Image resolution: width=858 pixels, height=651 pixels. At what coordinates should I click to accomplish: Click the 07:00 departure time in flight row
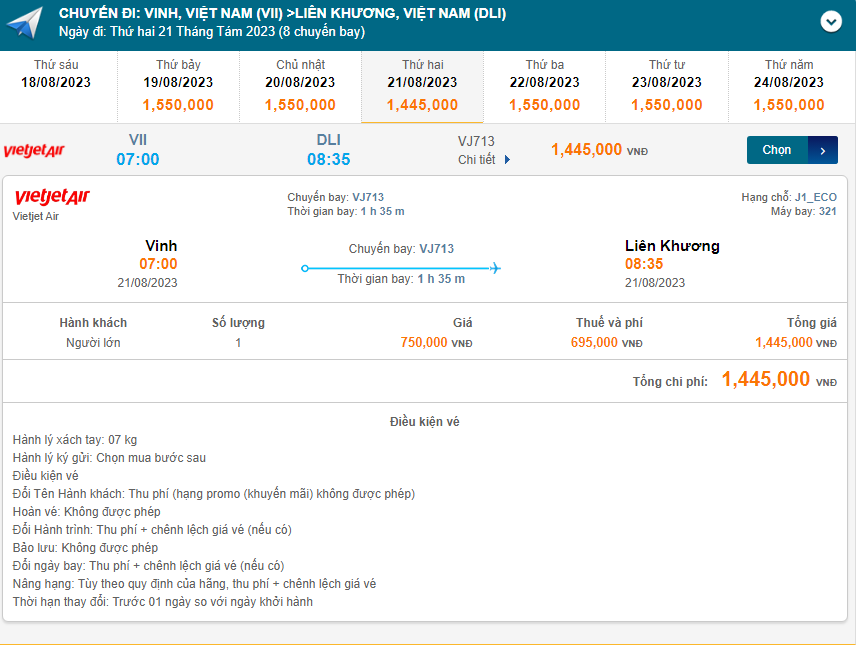tap(138, 159)
